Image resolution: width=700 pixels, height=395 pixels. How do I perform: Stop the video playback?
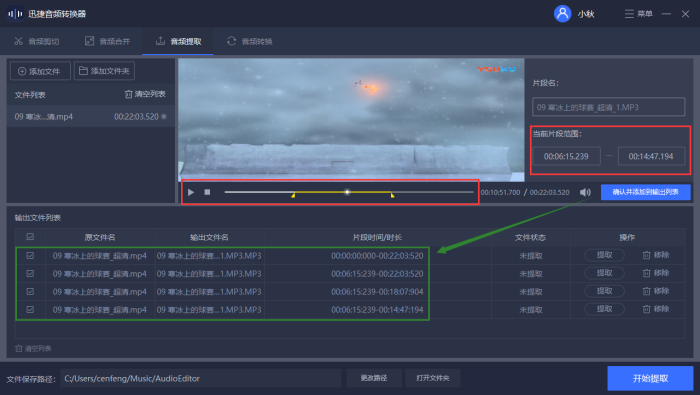click(207, 192)
